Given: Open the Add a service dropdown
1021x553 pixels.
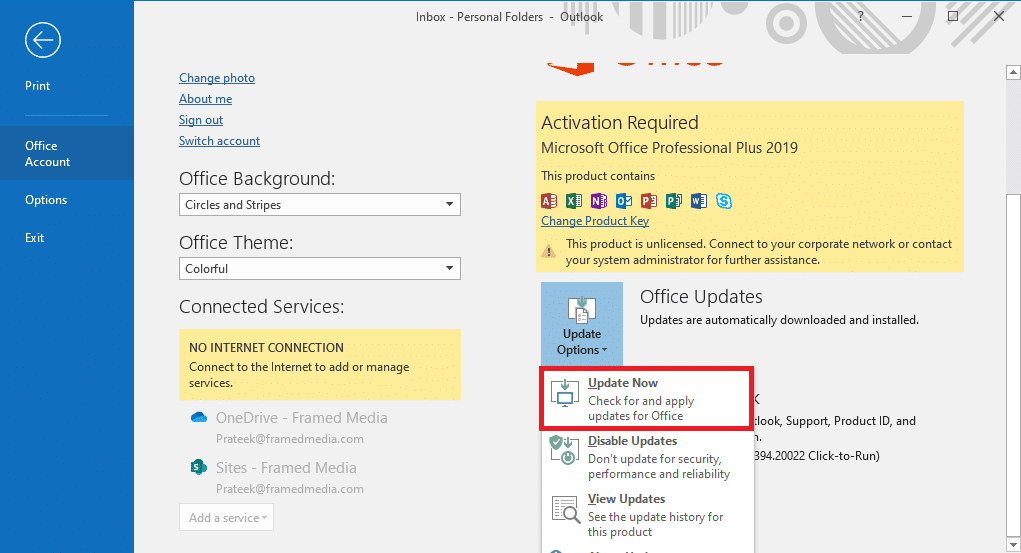Looking at the screenshot, I should pyautogui.click(x=227, y=517).
